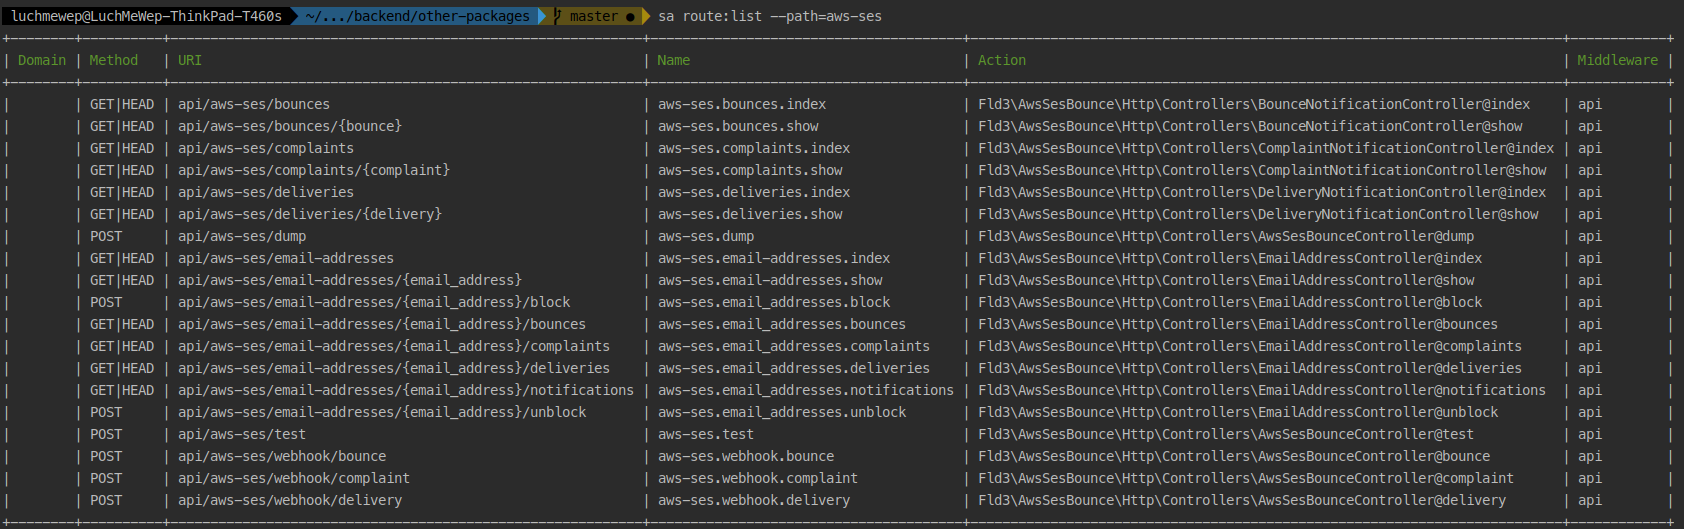Image resolution: width=1684 pixels, height=529 pixels.
Task: Click route name aws-ses.deliveries.show
Action: [750, 214]
